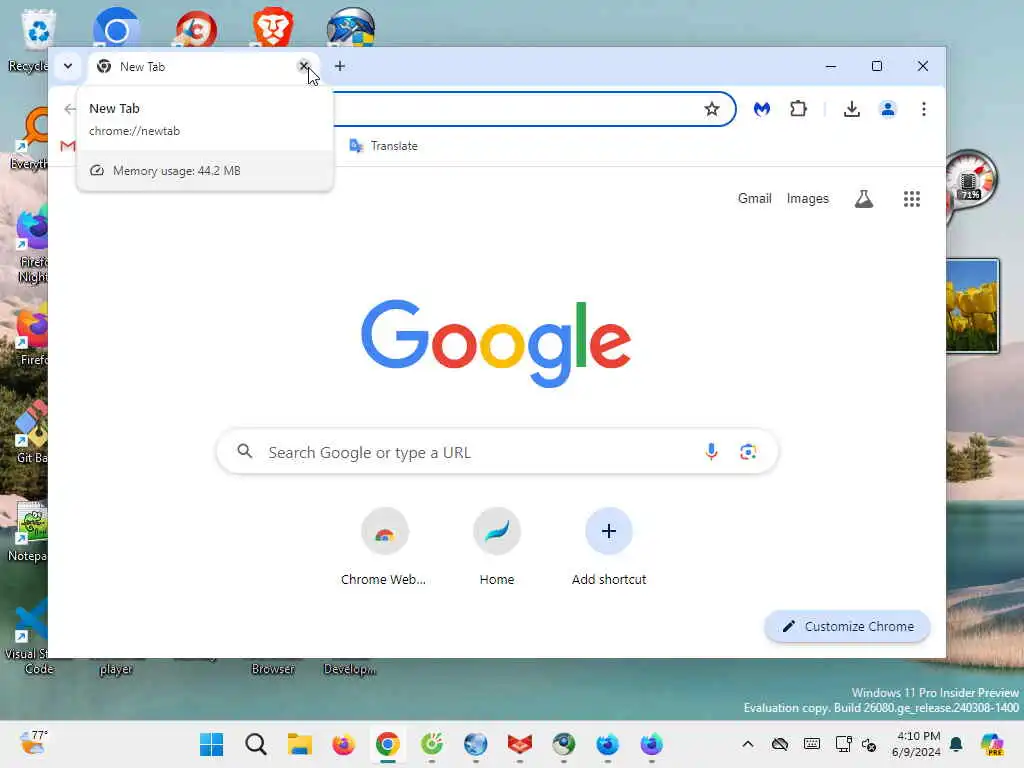
Task: Open Windows taskbar Search
Action: point(255,744)
